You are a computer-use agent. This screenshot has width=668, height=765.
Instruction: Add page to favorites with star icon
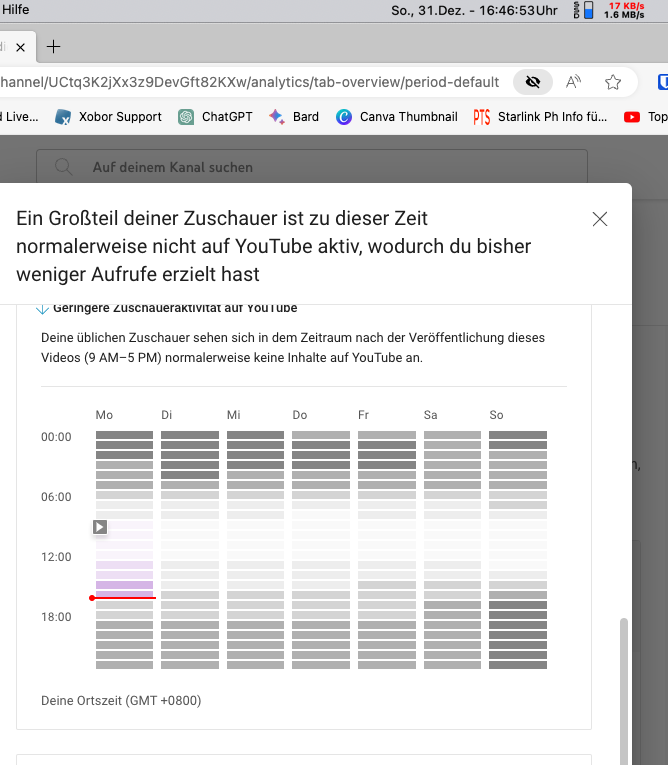click(613, 82)
